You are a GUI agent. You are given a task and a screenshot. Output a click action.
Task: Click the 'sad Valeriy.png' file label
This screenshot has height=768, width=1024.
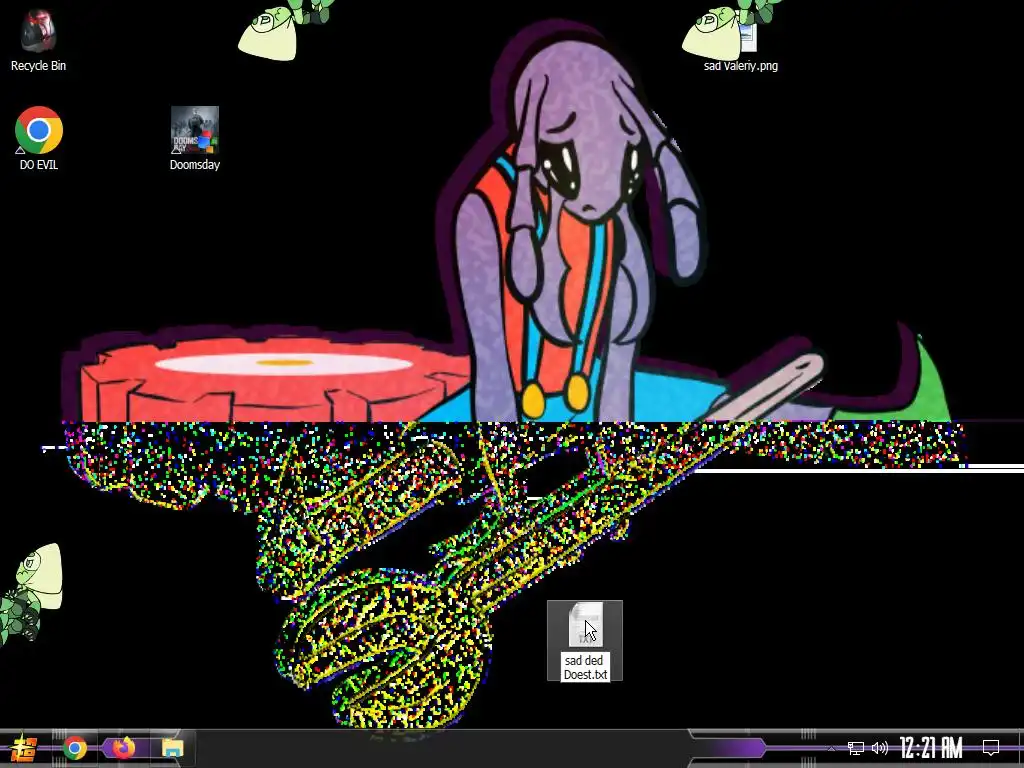pyautogui.click(x=741, y=66)
